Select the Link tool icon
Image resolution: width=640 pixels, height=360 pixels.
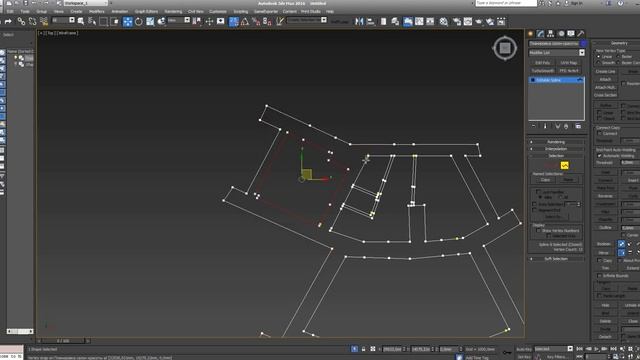(21, 22)
